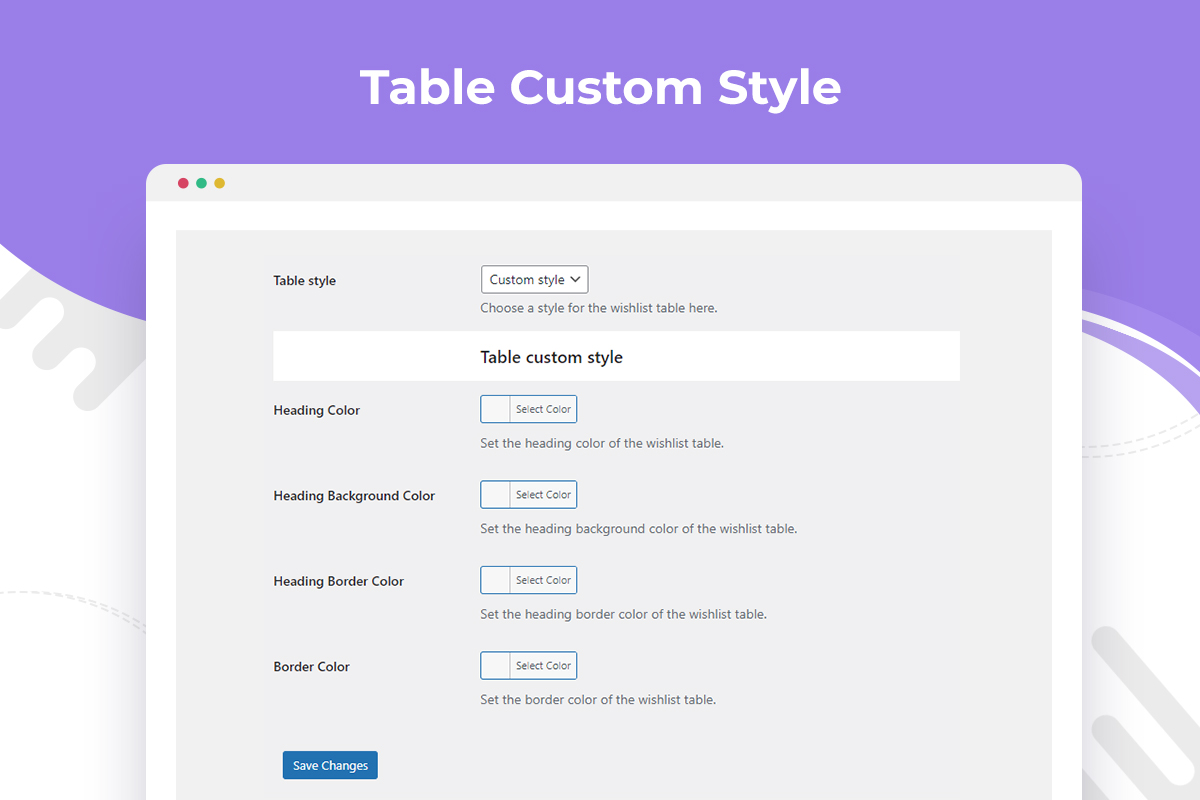Click the "Heading Border Color" label
The height and width of the screenshot is (800, 1200).
[338, 581]
